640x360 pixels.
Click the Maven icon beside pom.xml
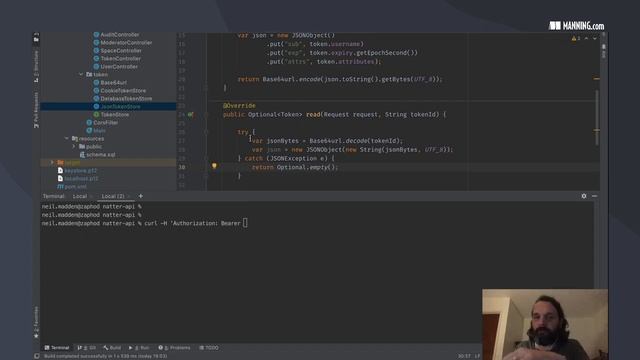(60, 187)
